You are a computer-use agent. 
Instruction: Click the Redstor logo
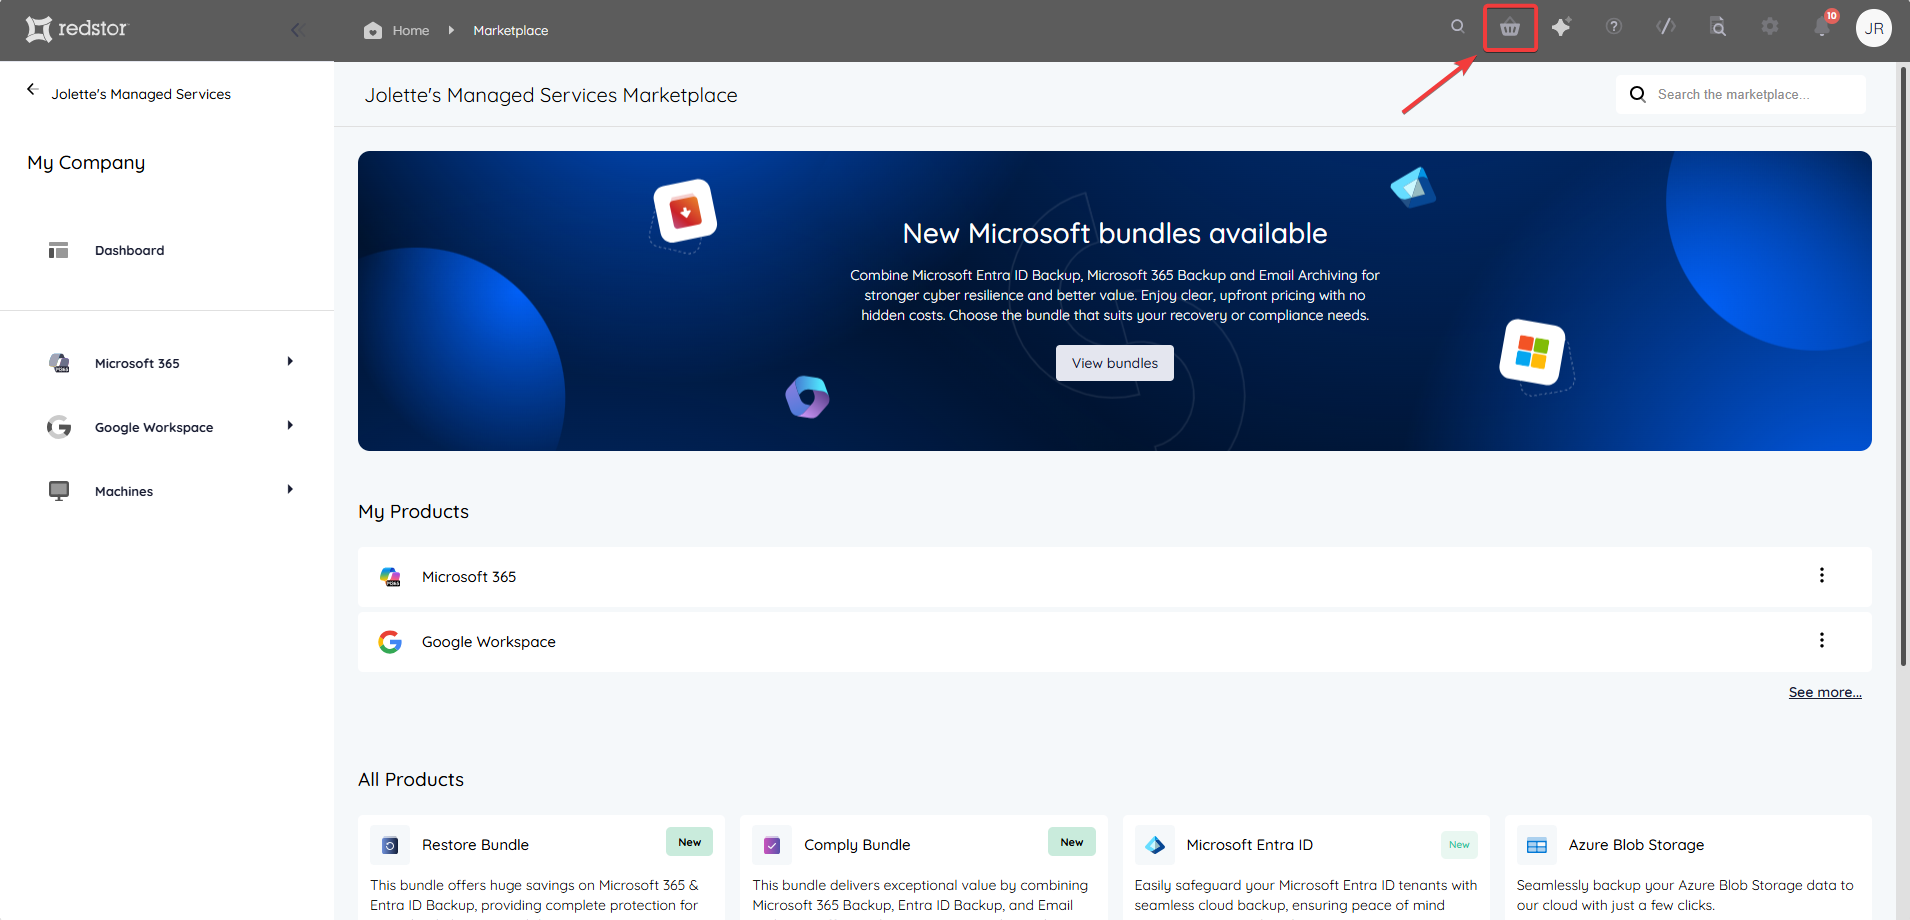pyautogui.click(x=77, y=29)
